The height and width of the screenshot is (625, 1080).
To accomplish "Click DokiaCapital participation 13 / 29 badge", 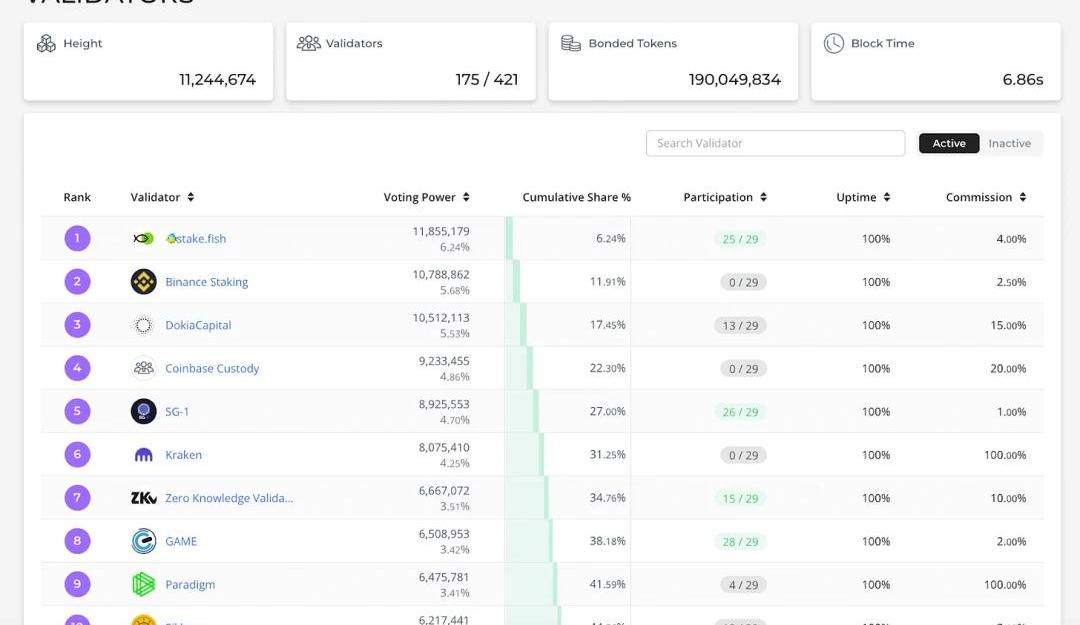I will click(740, 325).
